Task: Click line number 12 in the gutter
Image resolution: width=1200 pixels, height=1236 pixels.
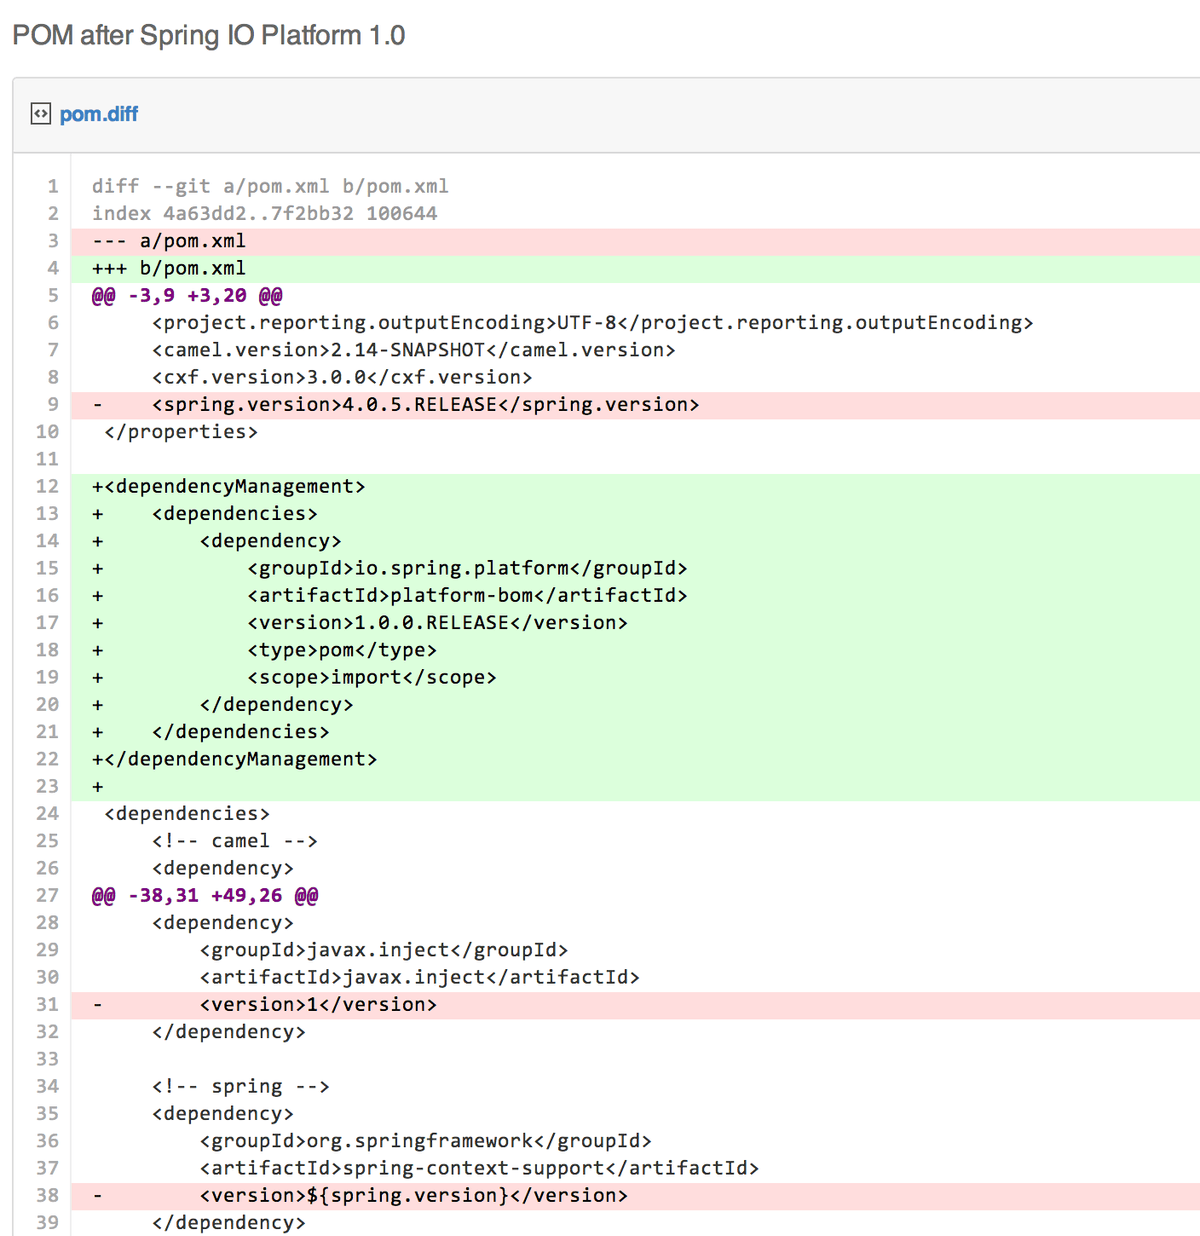Action: (x=47, y=487)
